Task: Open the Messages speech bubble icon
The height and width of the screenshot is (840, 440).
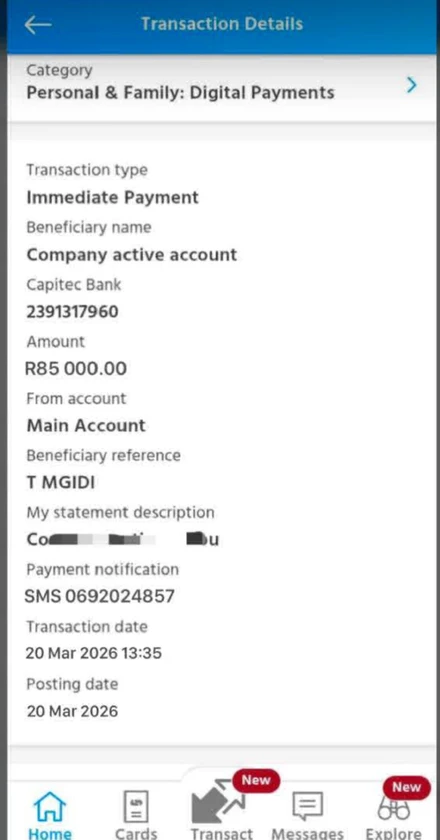Action: [x=307, y=807]
